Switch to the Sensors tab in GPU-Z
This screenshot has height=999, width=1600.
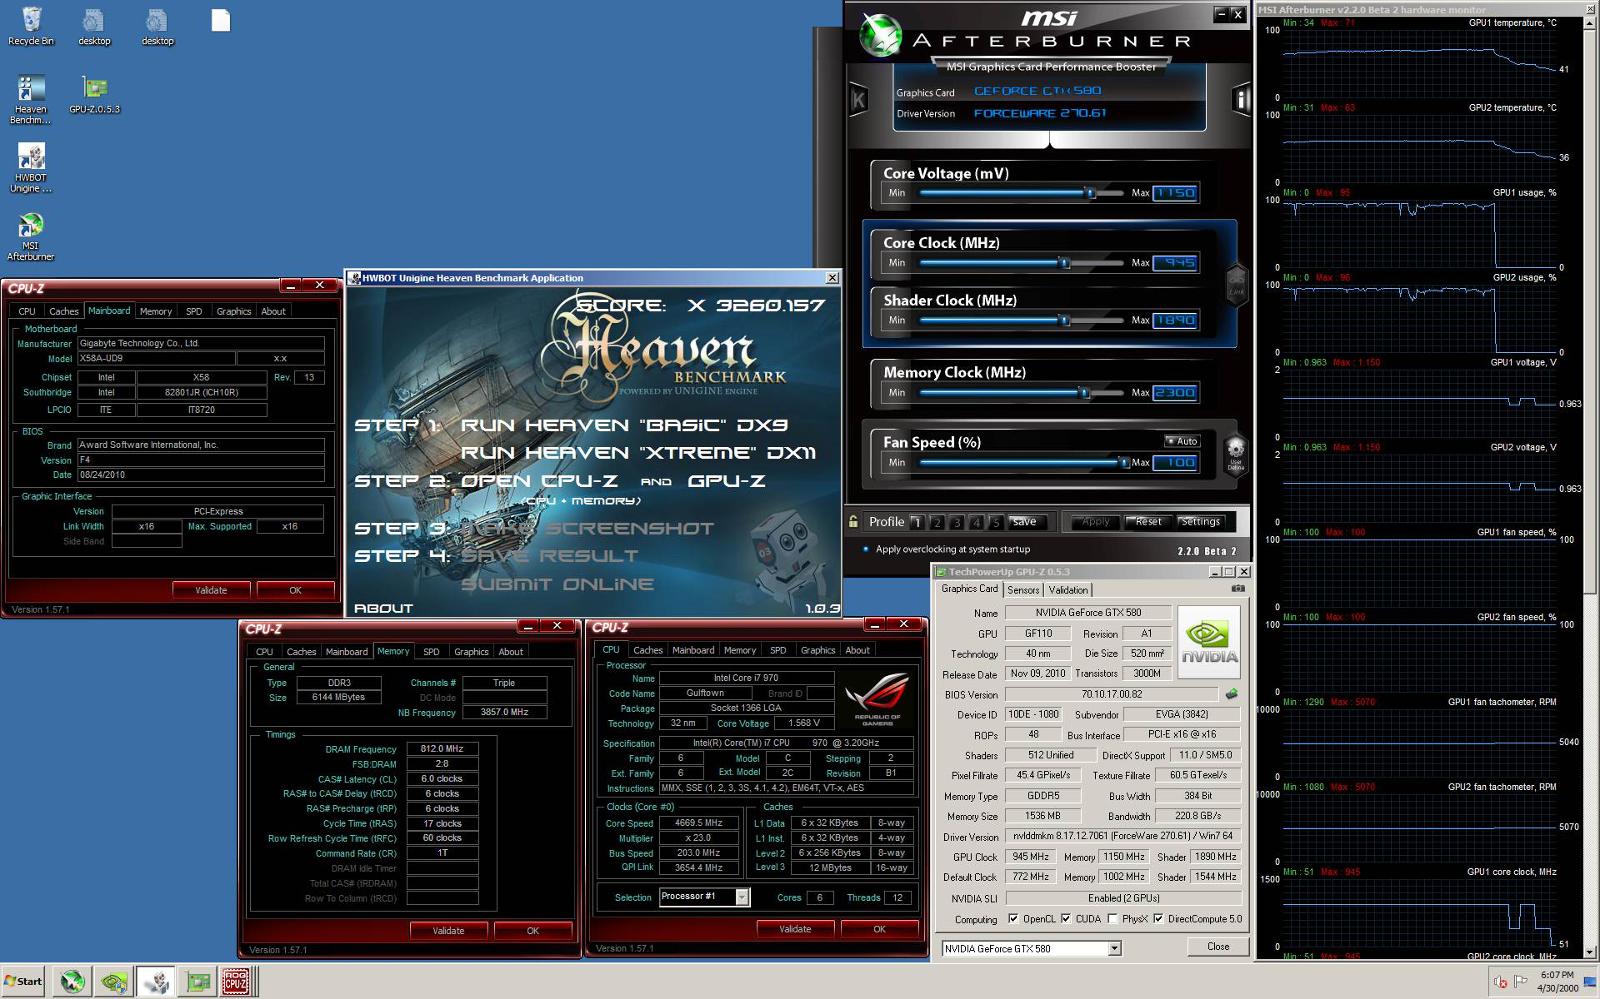click(x=1023, y=590)
